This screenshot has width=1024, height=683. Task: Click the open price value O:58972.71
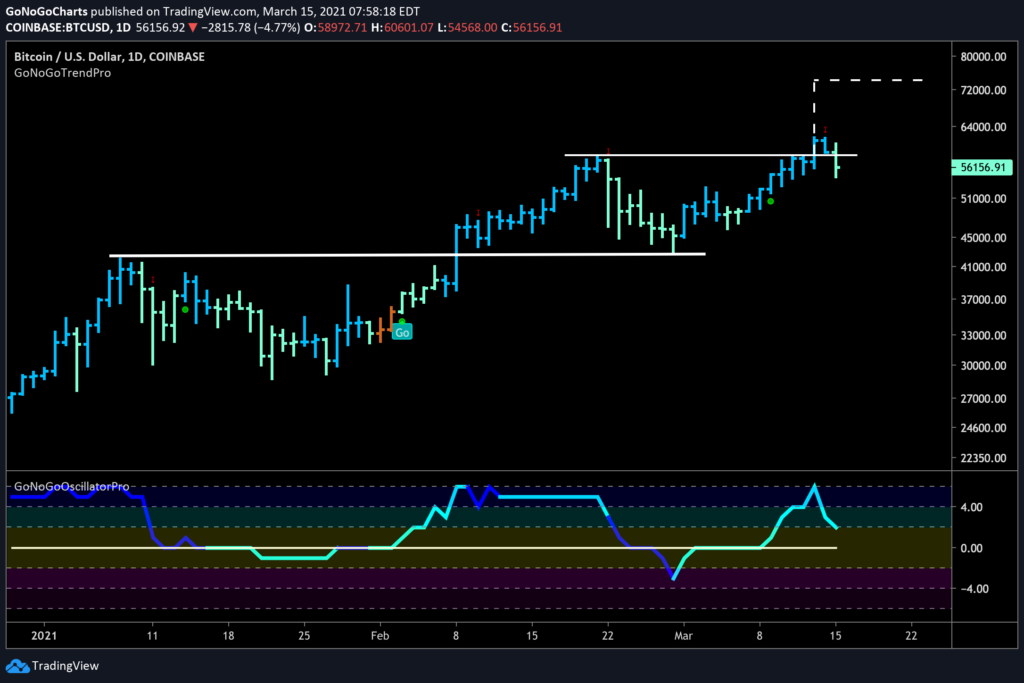[336, 27]
